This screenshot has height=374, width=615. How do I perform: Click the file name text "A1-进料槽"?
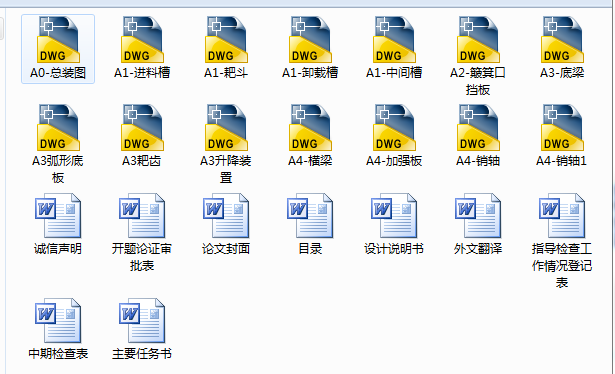point(142,73)
